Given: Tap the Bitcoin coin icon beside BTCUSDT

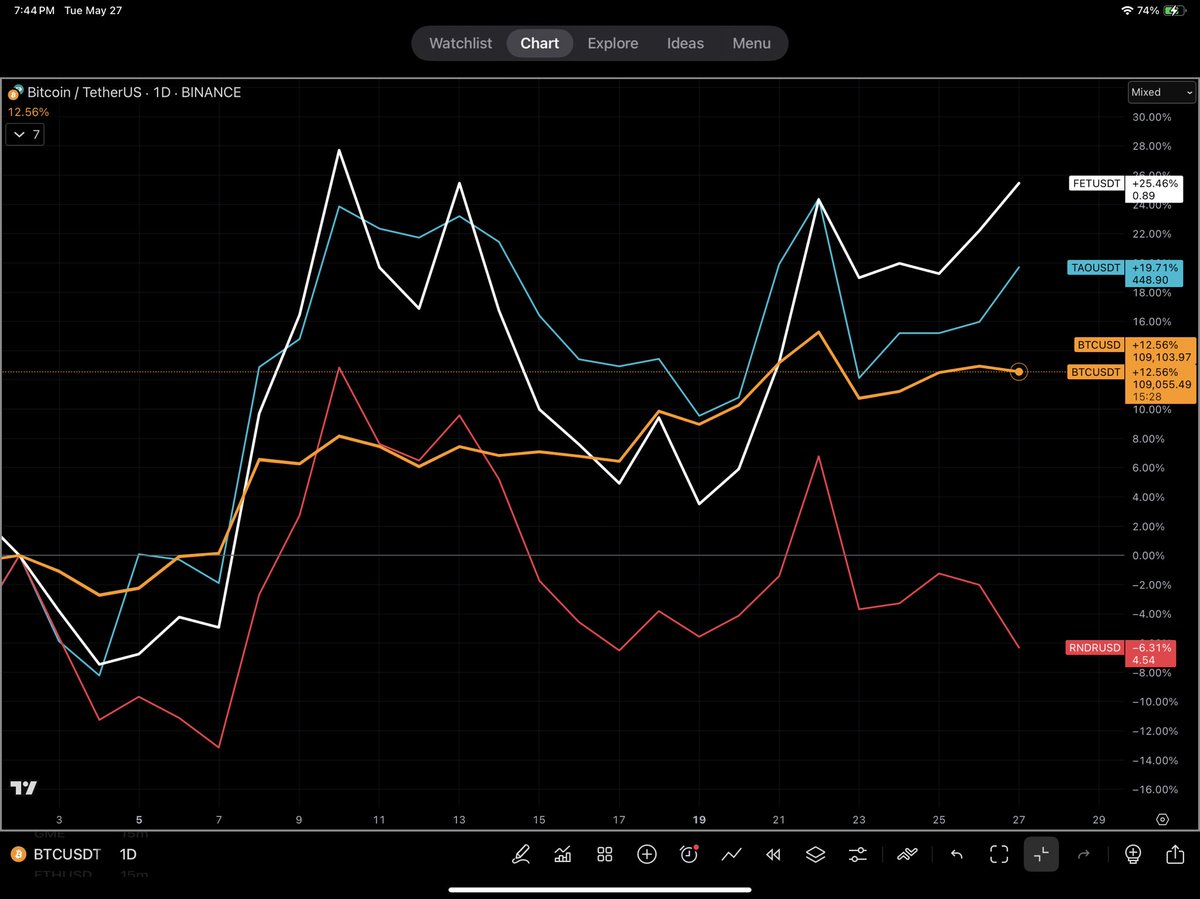Looking at the screenshot, I should point(17,855).
